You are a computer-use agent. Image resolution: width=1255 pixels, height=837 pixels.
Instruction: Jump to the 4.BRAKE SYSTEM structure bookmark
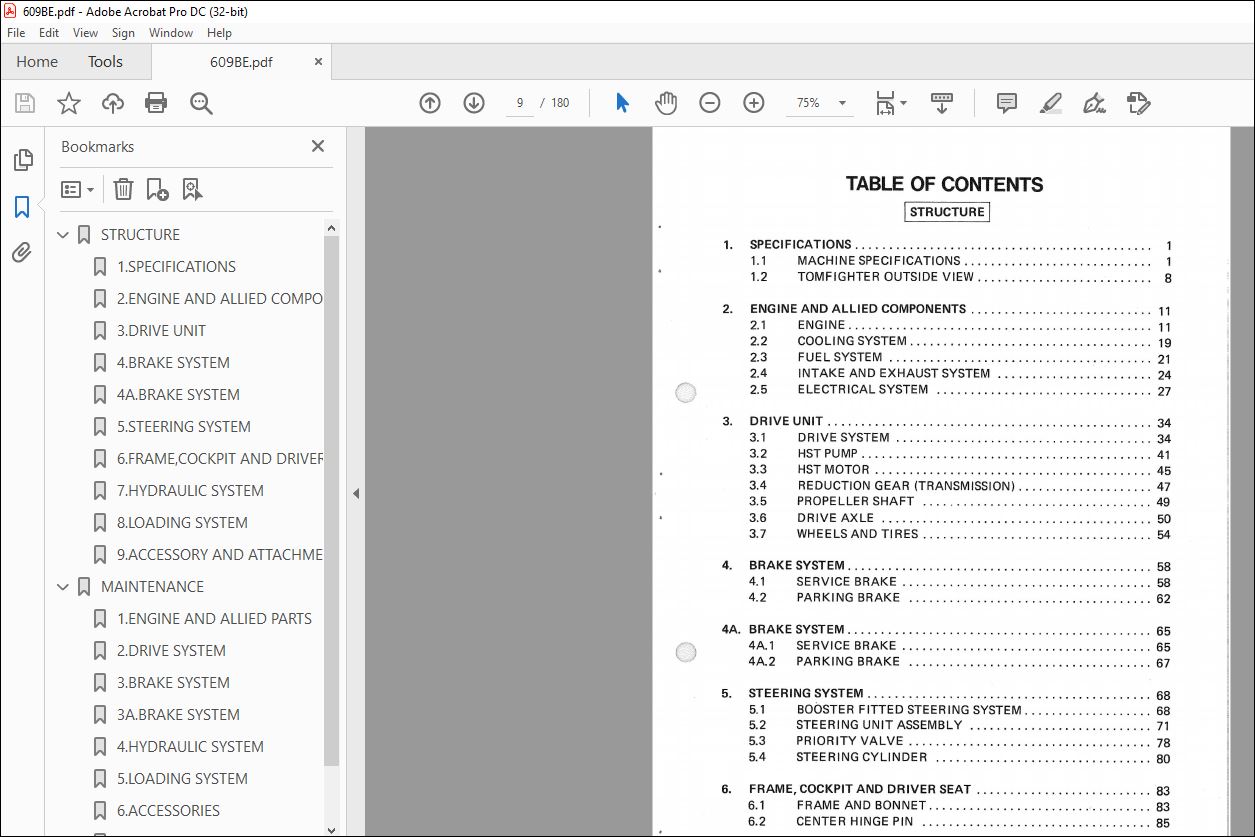tap(173, 363)
